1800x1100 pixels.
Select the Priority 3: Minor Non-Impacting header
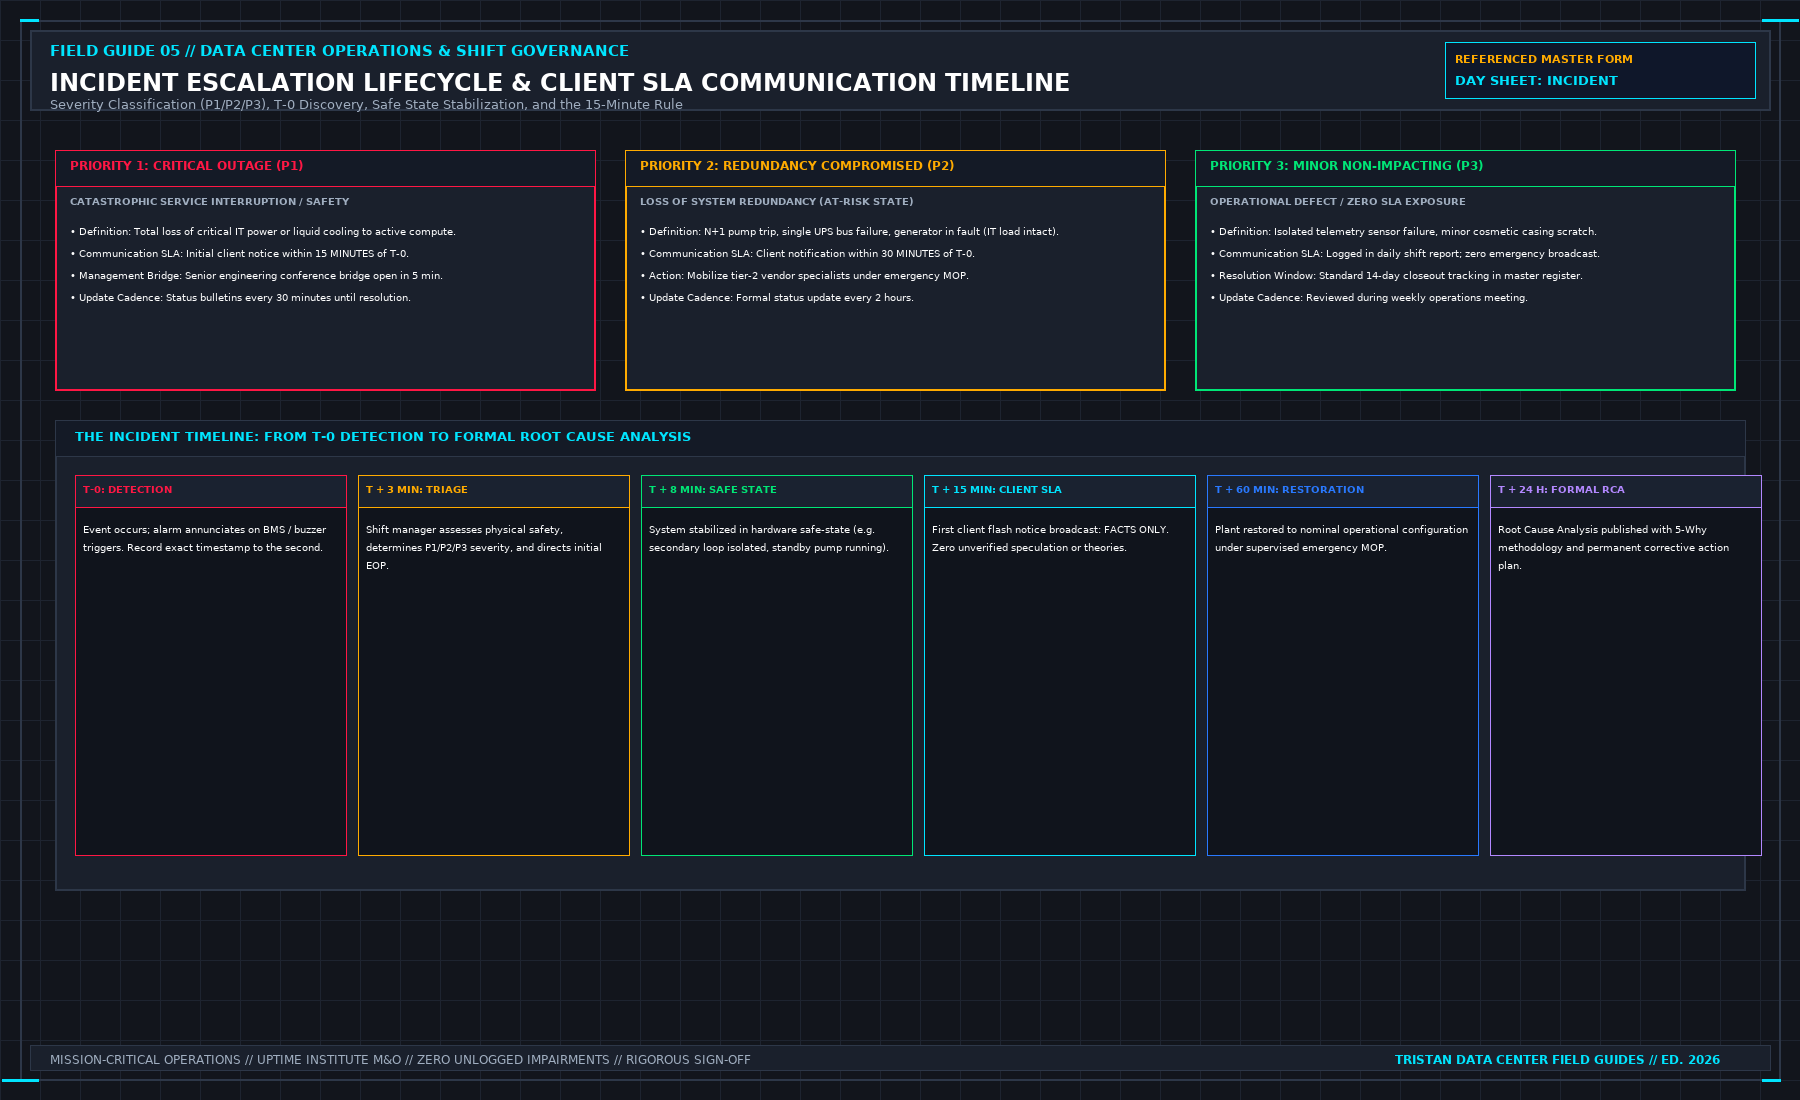(1465, 168)
